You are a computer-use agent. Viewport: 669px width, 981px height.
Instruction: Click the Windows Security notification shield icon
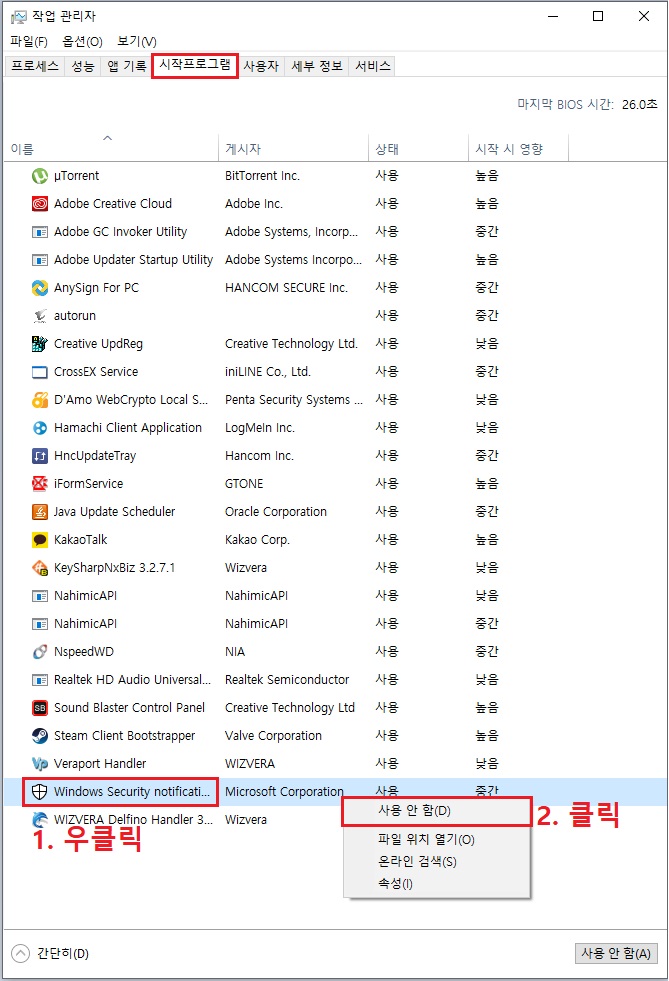[x=39, y=792]
